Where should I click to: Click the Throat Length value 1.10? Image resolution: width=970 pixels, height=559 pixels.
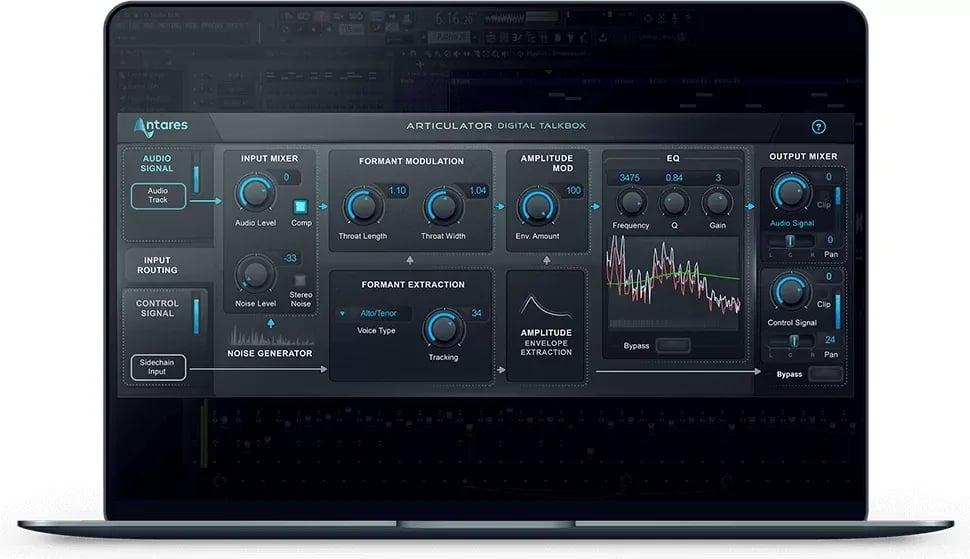click(x=397, y=190)
